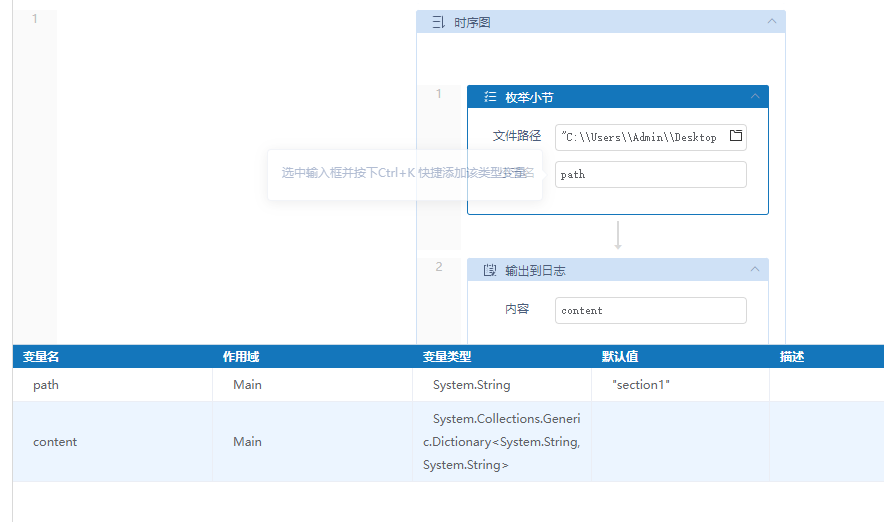Click the folder browse icon in 文件路径 field
884x522 pixels.
coord(736,137)
